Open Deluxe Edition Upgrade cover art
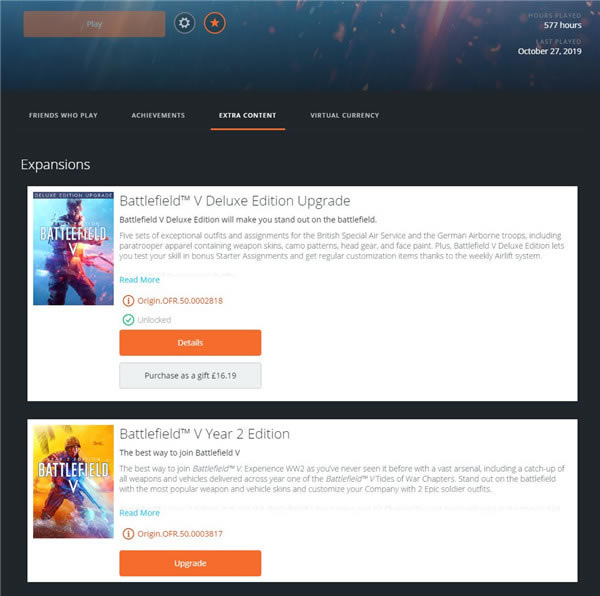600x596 pixels. point(73,249)
